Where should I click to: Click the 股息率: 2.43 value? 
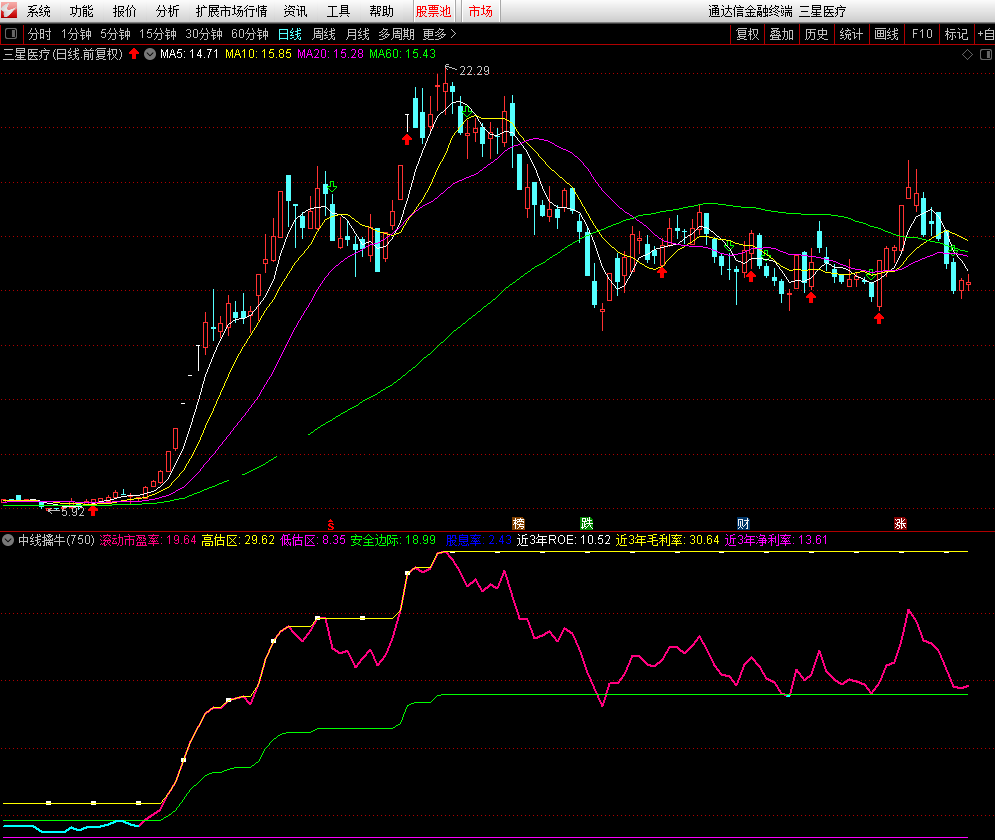(478, 540)
